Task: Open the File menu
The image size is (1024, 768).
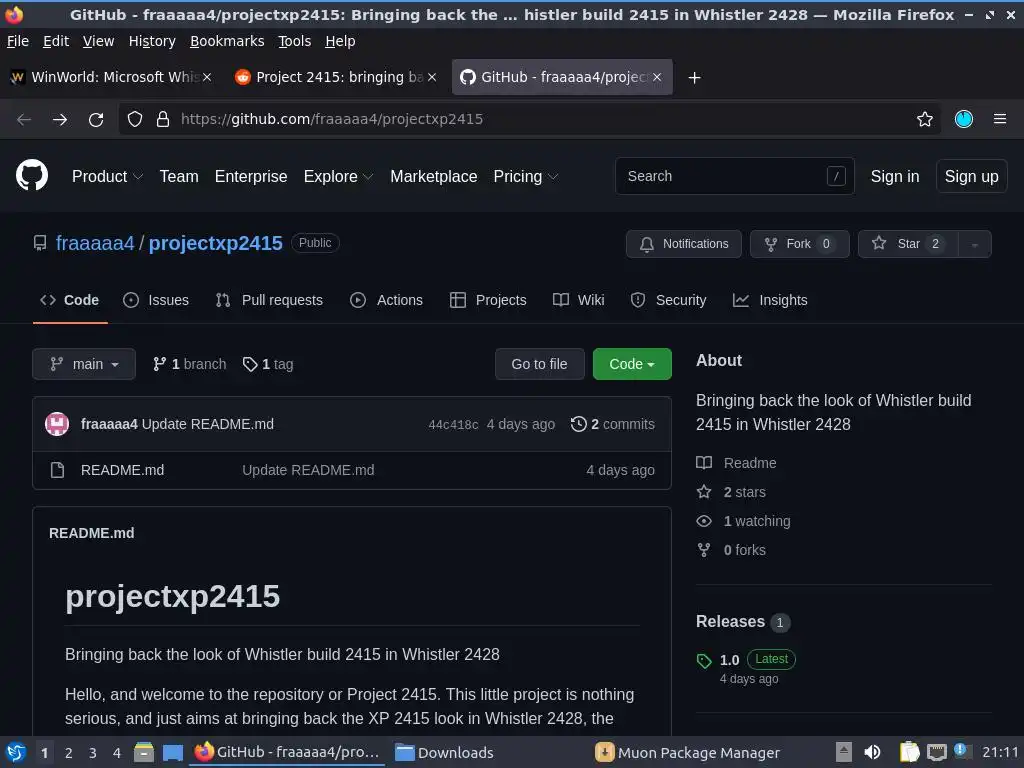Action: tap(18, 41)
